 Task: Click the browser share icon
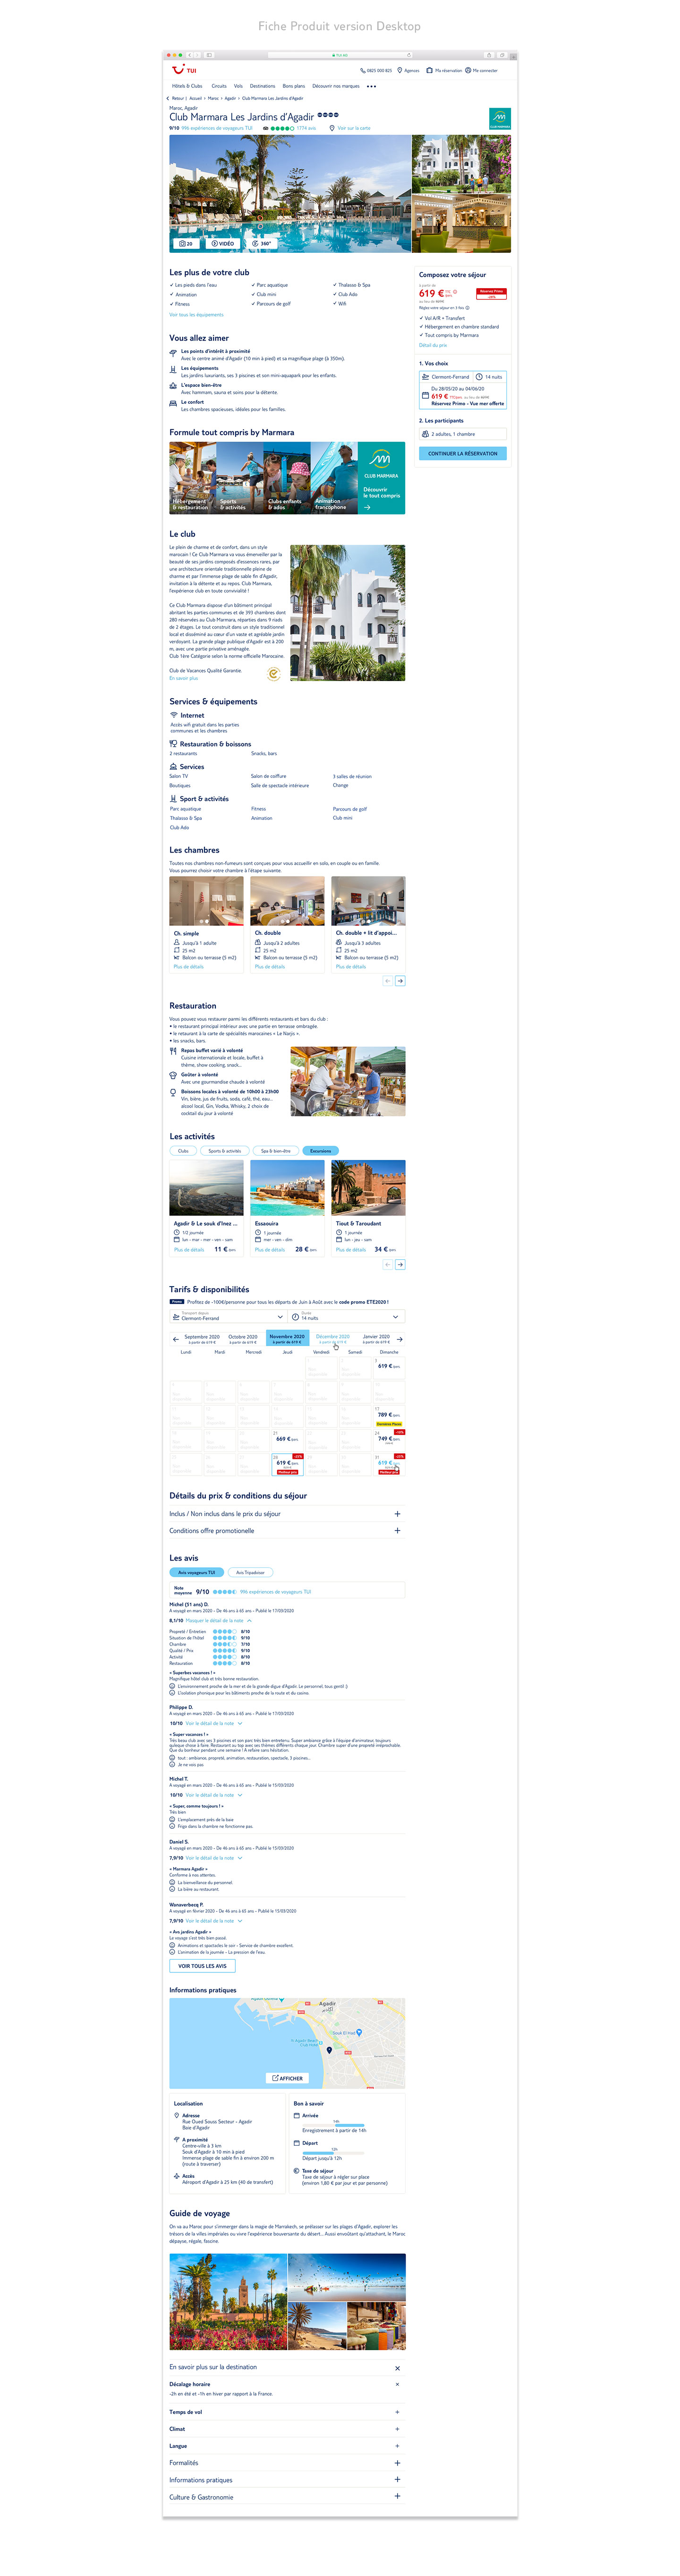point(489,55)
